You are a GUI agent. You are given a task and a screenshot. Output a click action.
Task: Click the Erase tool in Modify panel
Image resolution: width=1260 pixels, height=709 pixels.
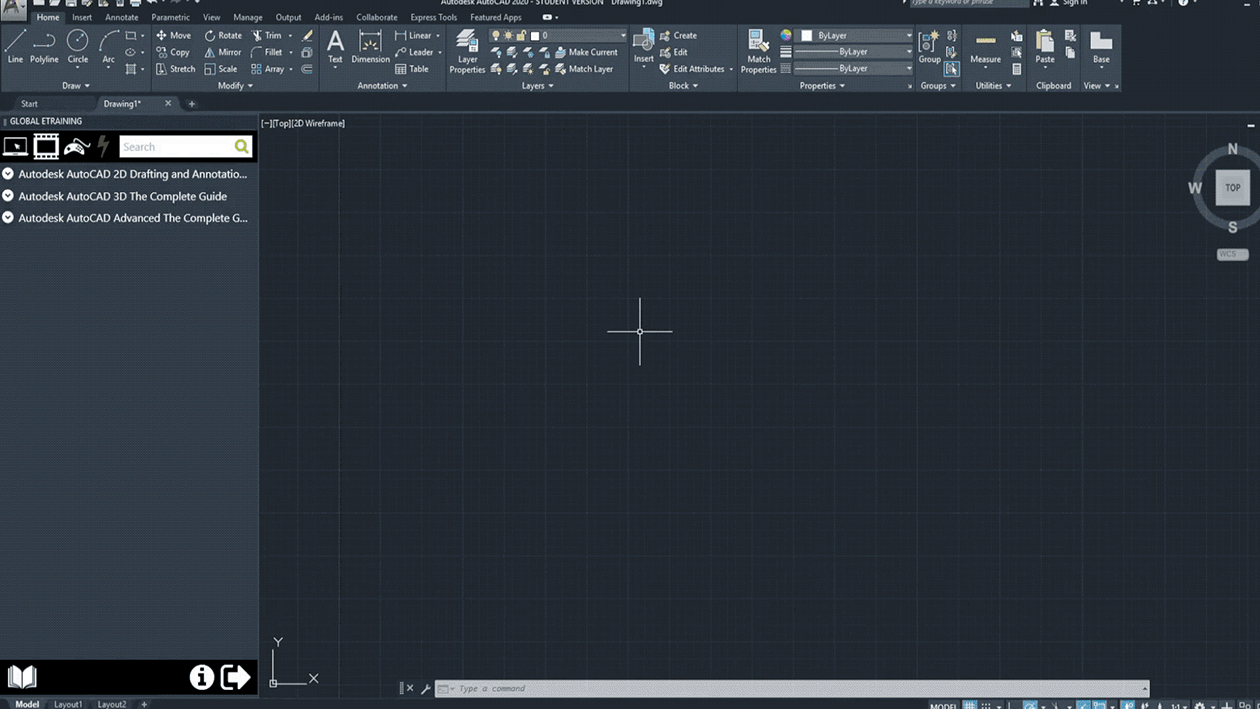point(307,35)
